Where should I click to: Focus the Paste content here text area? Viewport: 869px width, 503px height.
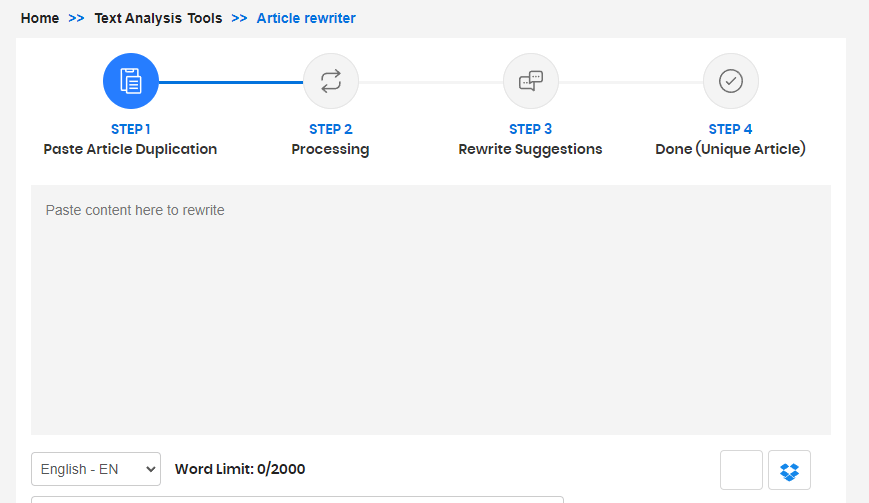point(431,310)
